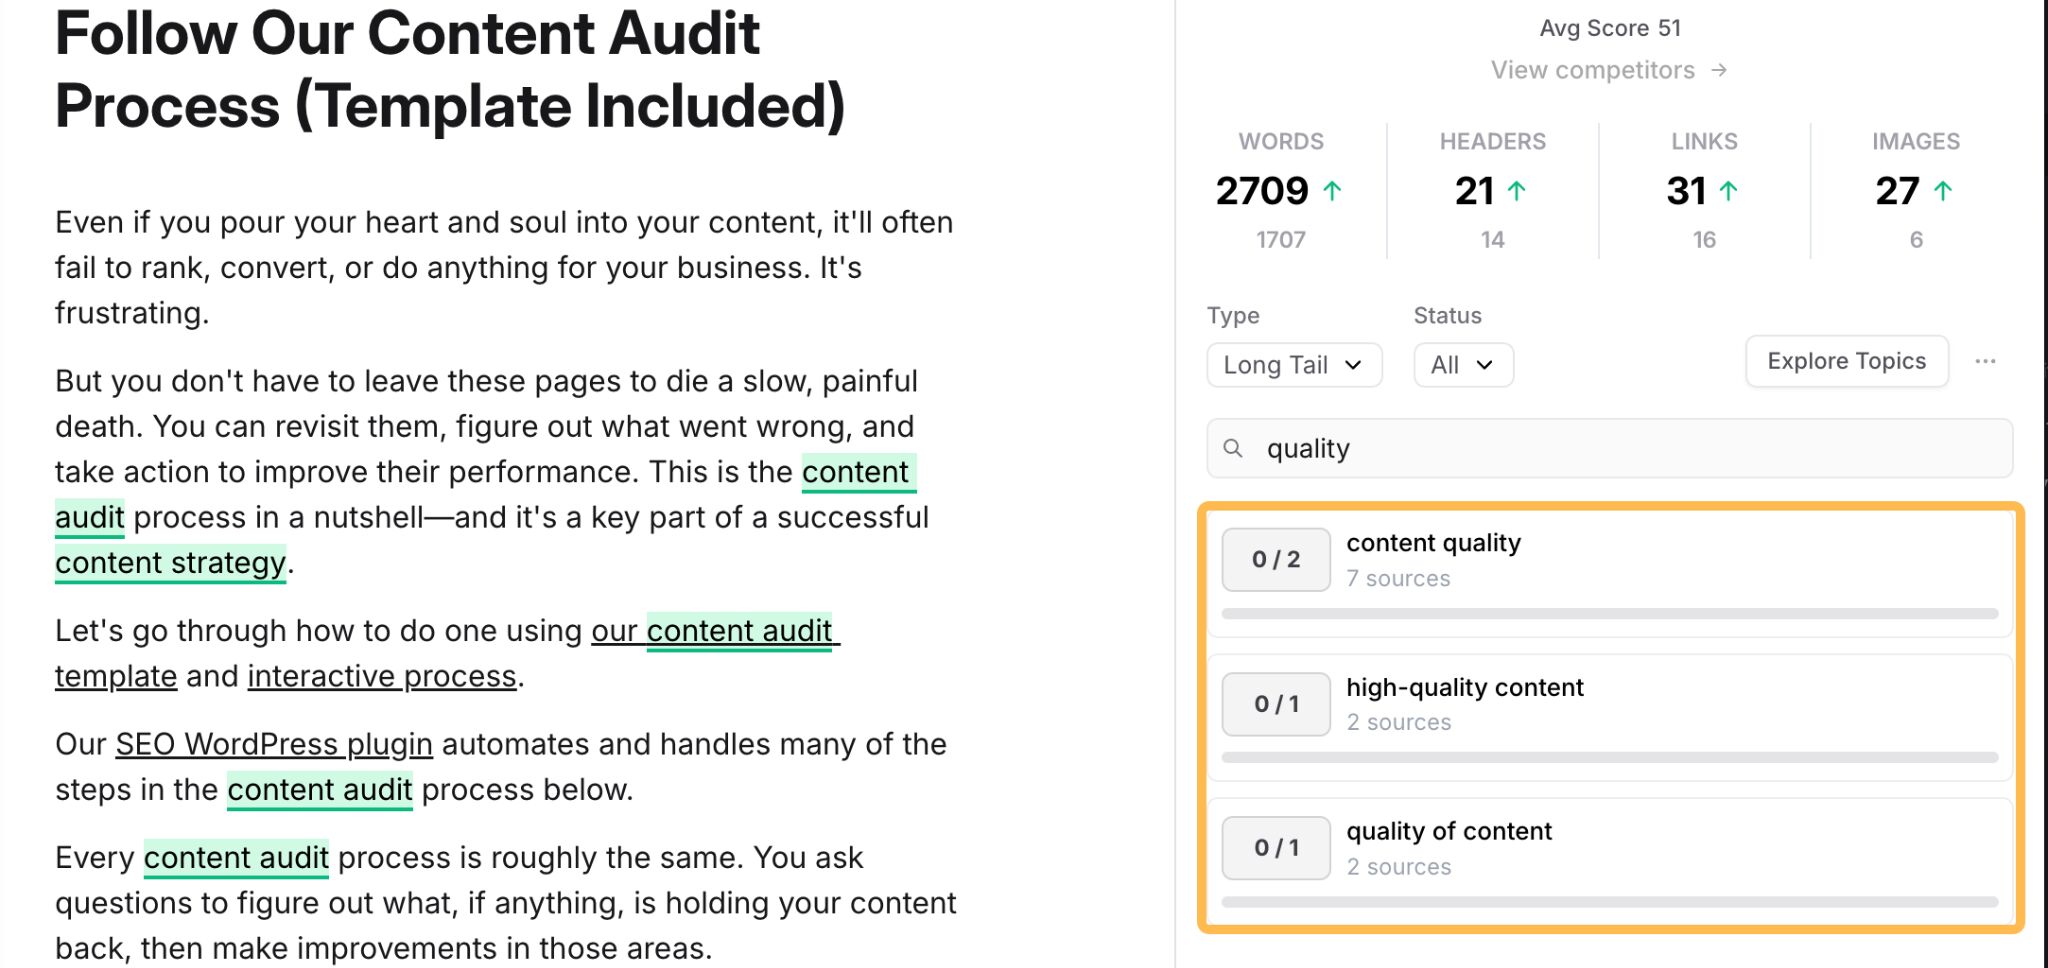The image size is (2048, 968).
Task: Click the arrow icon beside View competitors
Action: click(x=1719, y=70)
